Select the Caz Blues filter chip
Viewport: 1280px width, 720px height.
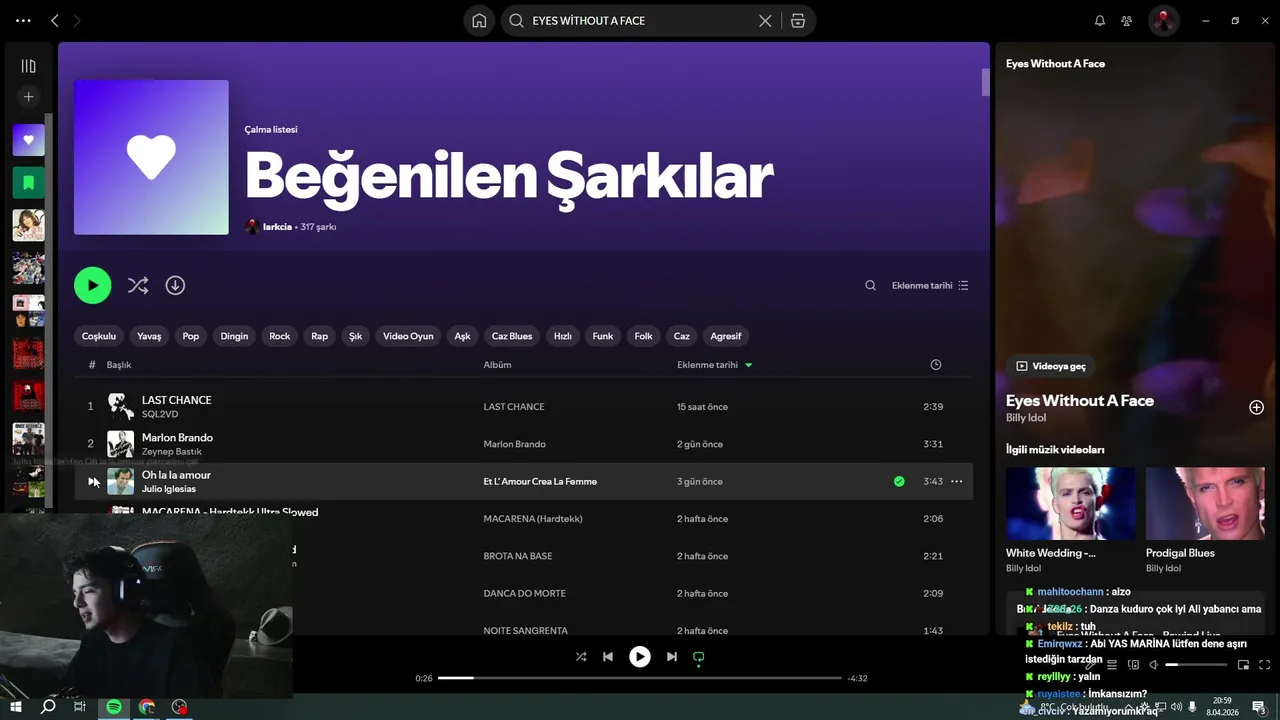tap(512, 336)
